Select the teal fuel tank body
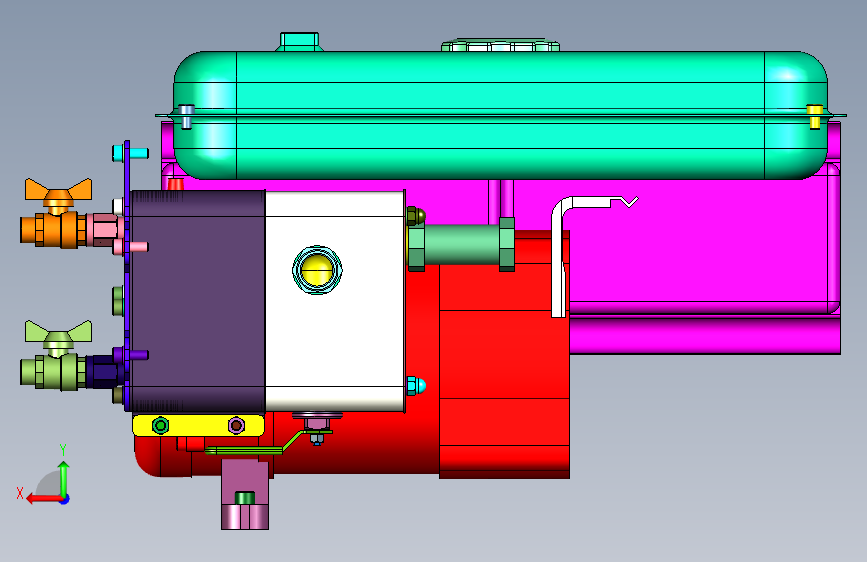The image size is (867, 562). [x=500, y=115]
